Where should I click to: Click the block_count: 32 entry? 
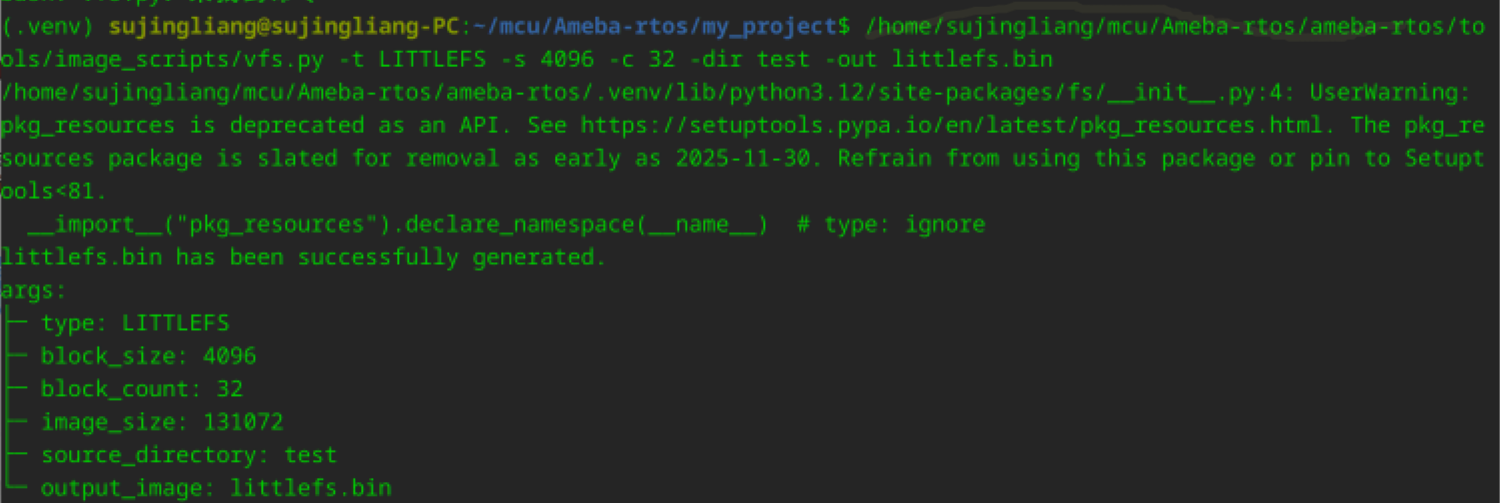coord(141,389)
